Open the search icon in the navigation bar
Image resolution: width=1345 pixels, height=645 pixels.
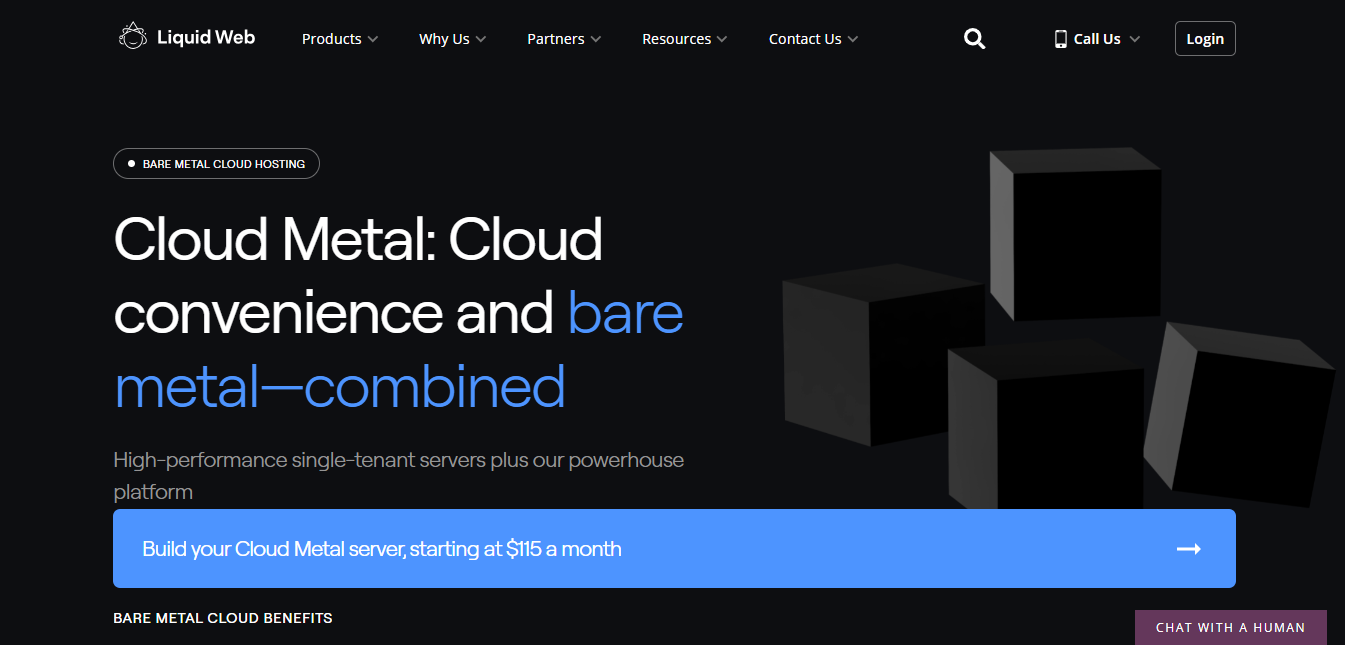[974, 38]
